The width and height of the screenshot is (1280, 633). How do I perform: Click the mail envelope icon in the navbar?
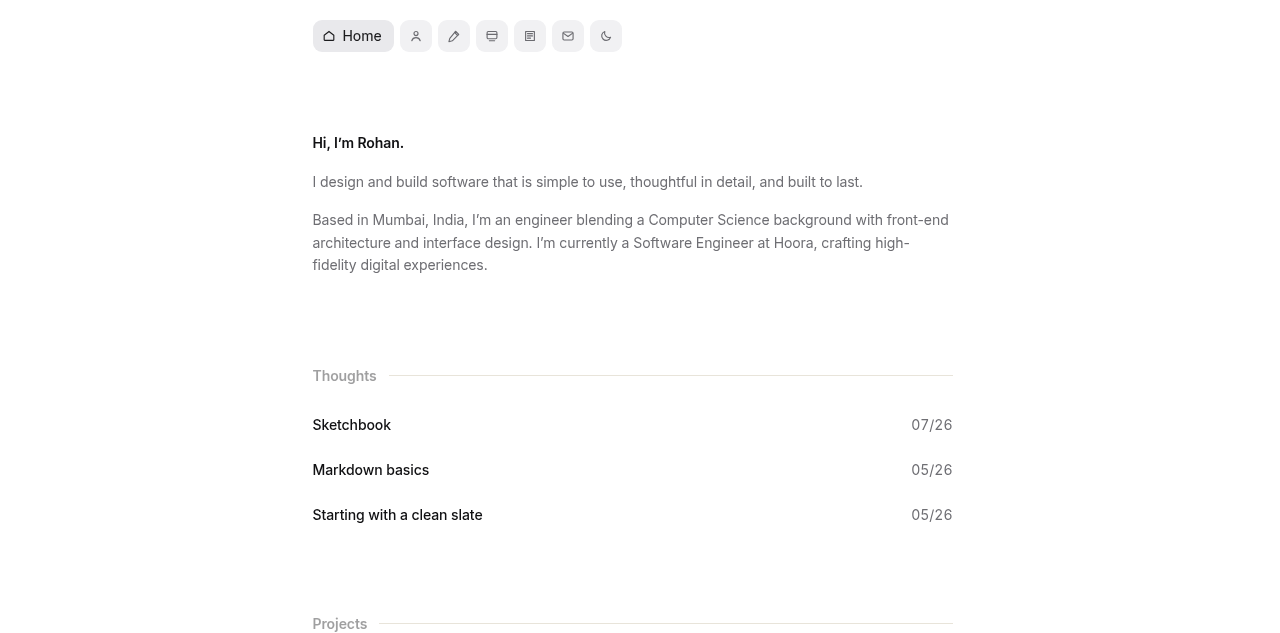(568, 36)
